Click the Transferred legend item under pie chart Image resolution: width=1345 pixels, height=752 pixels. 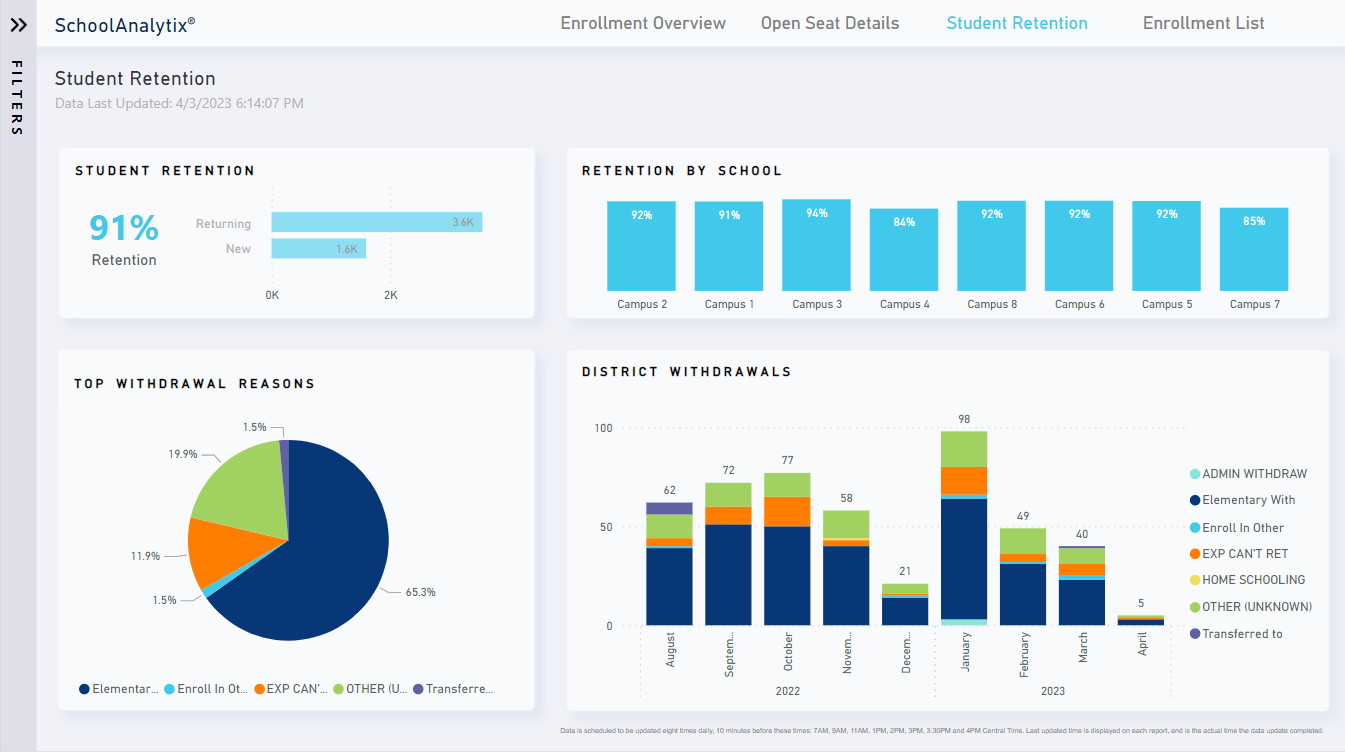click(453, 689)
